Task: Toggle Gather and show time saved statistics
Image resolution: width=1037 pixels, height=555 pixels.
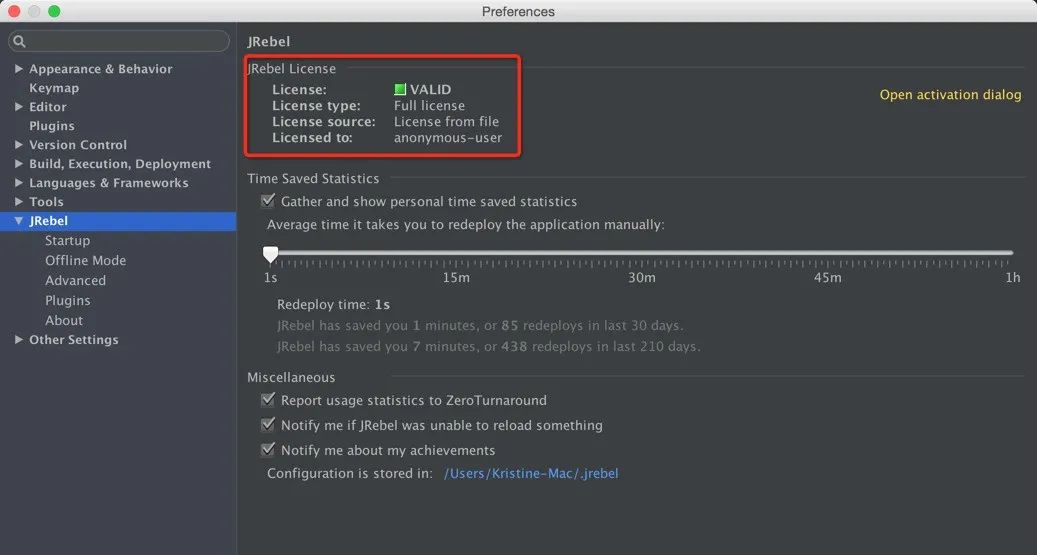Action: click(268, 200)
